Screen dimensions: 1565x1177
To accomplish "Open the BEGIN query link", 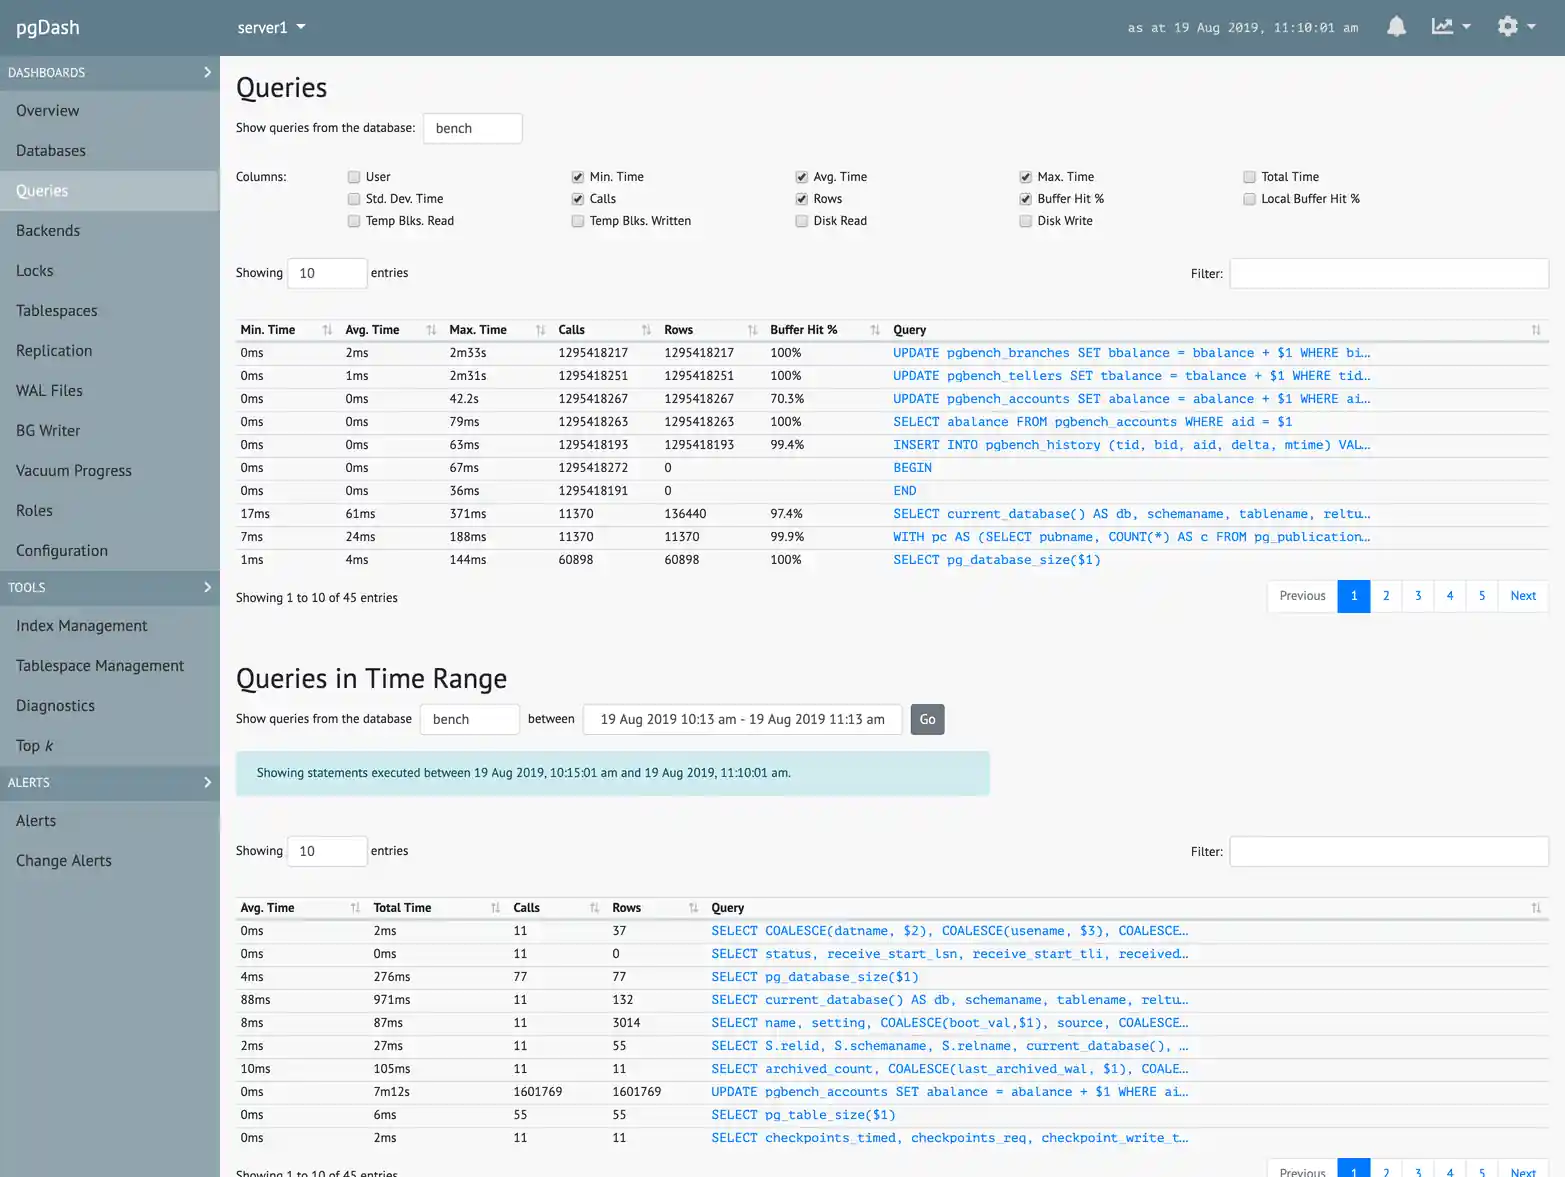I will [912, 468].
